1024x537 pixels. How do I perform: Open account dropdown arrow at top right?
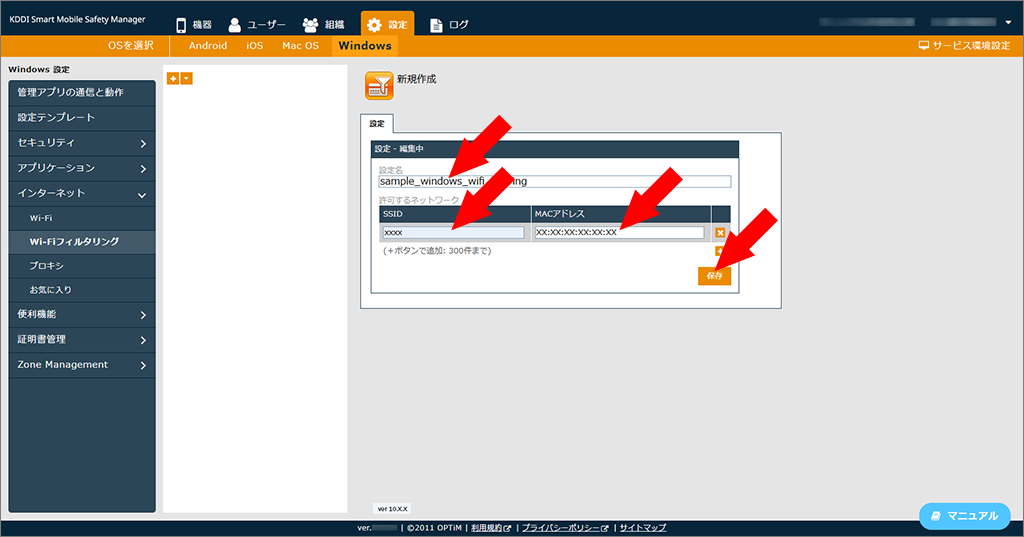coord(1008,22)
